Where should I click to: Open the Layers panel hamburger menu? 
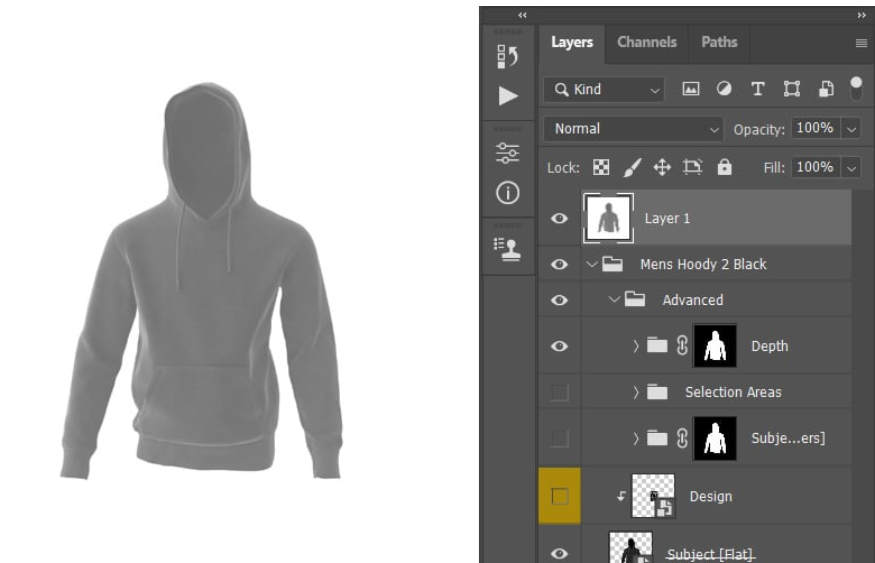[861, 43]
